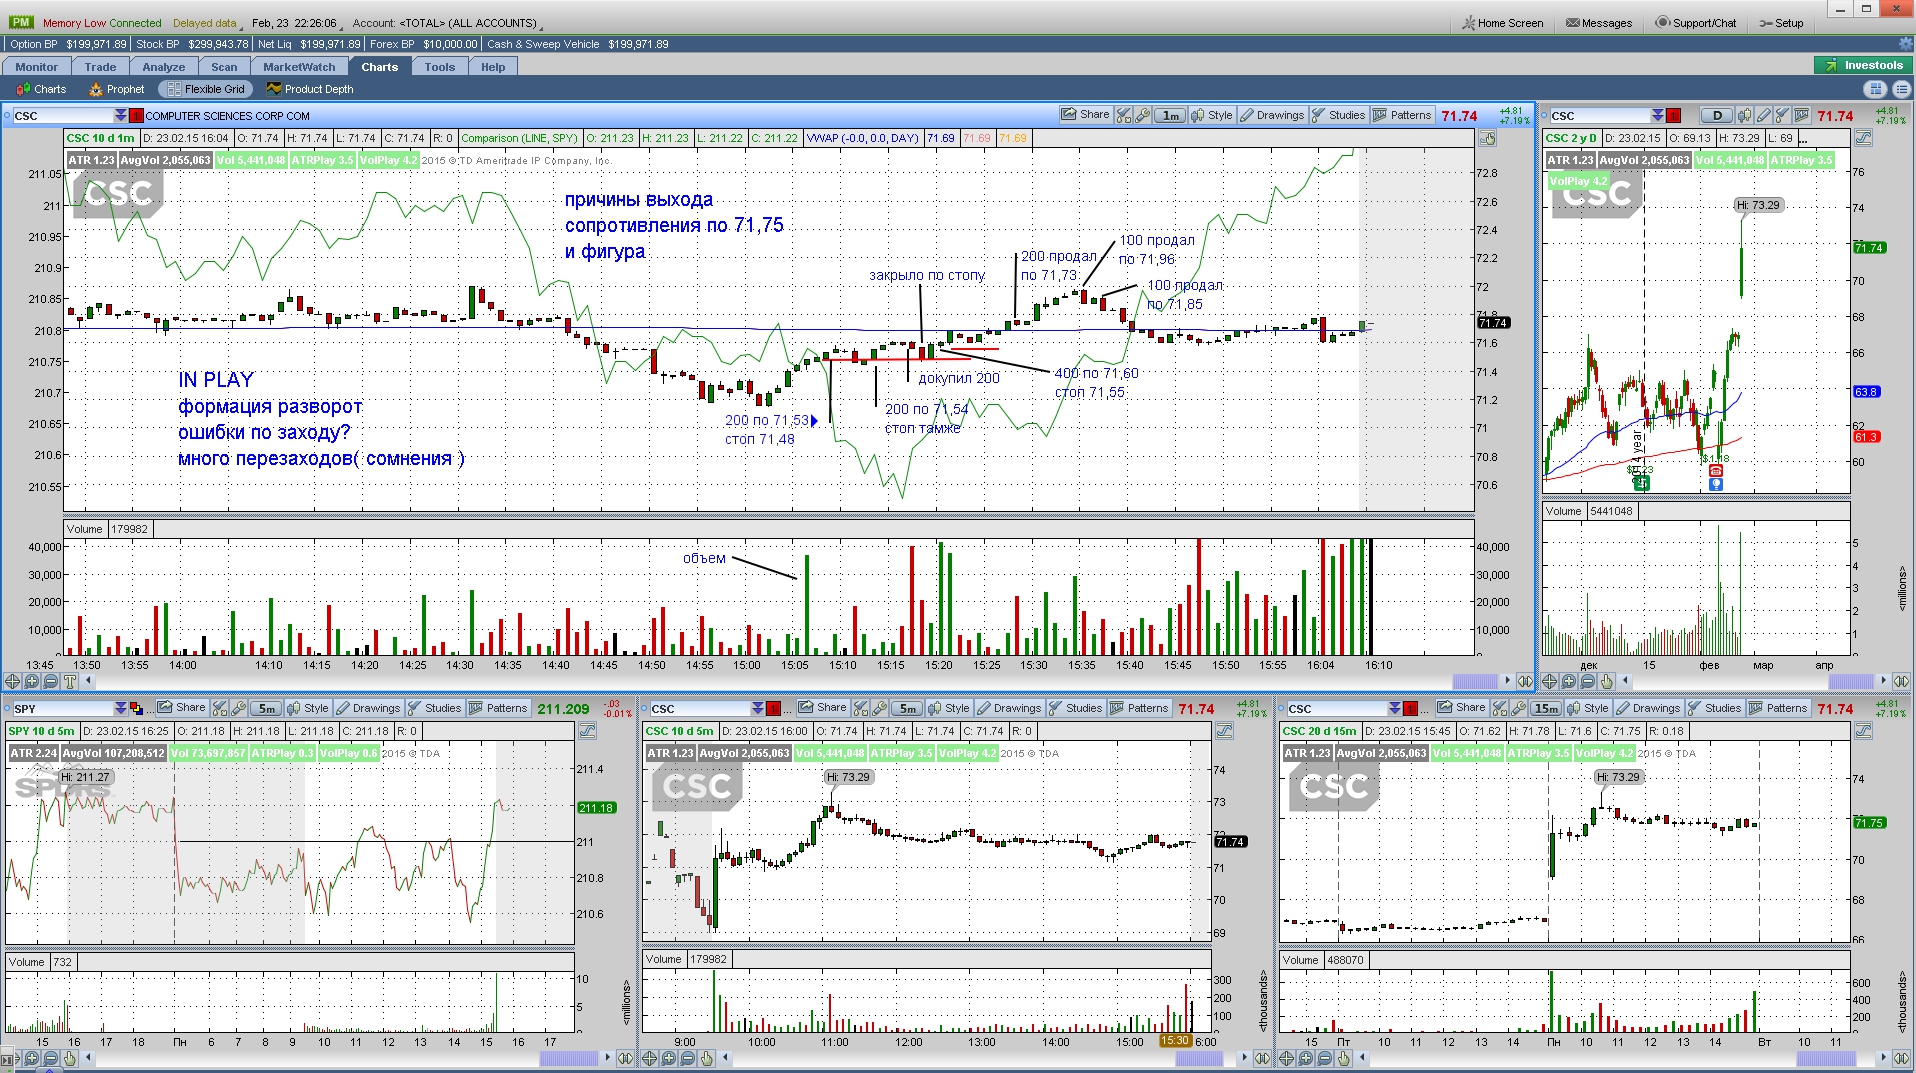Image resolution: width=1916 pixels, height=1073 pixels.
Task: Share the main CSC 1m chart
Action: point(1085,115)
